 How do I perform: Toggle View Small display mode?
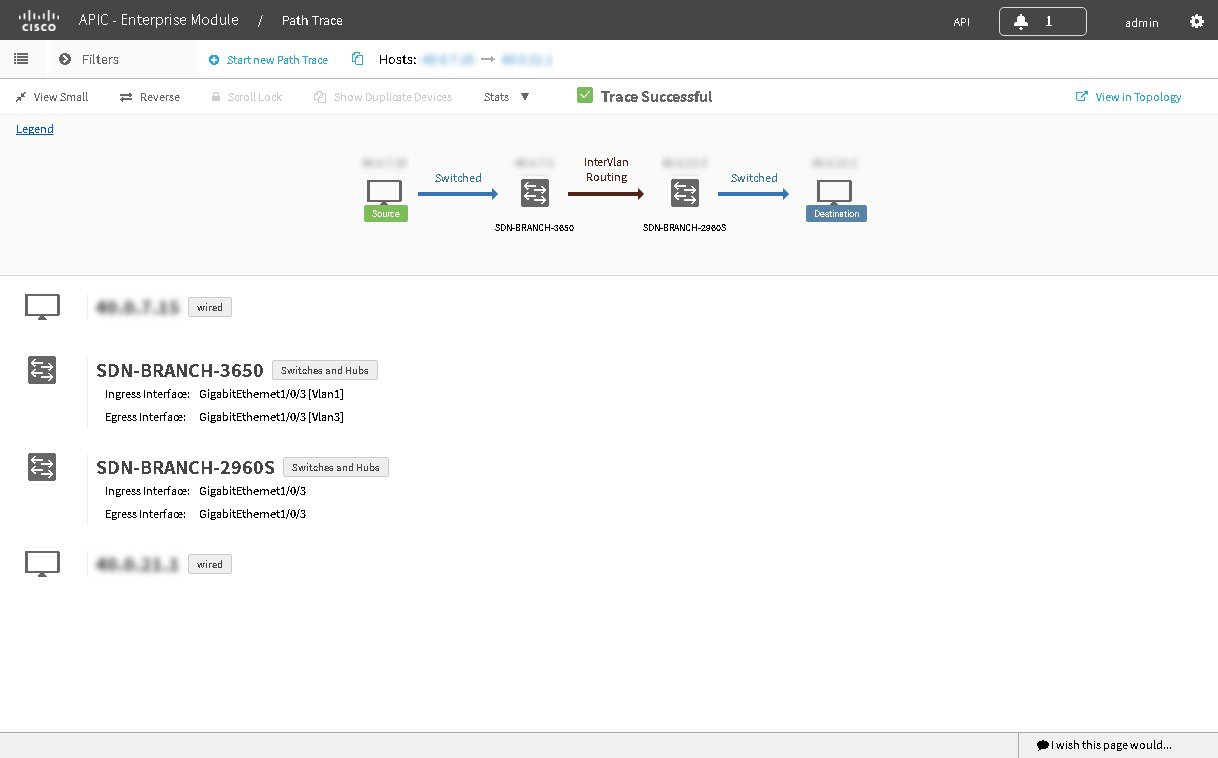pyautogui.click(x=52, y=96)
